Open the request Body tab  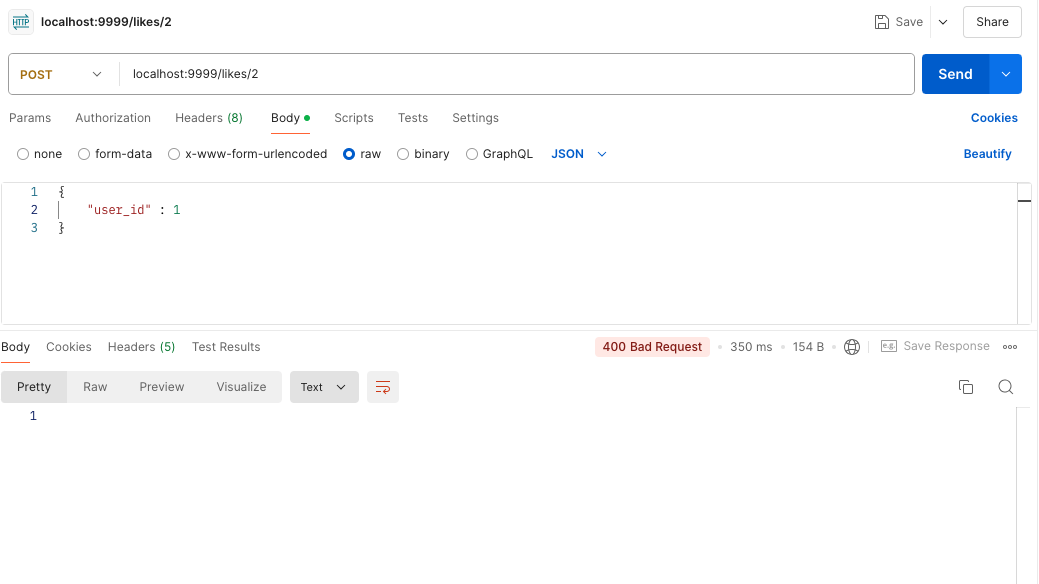coord(290,118)
